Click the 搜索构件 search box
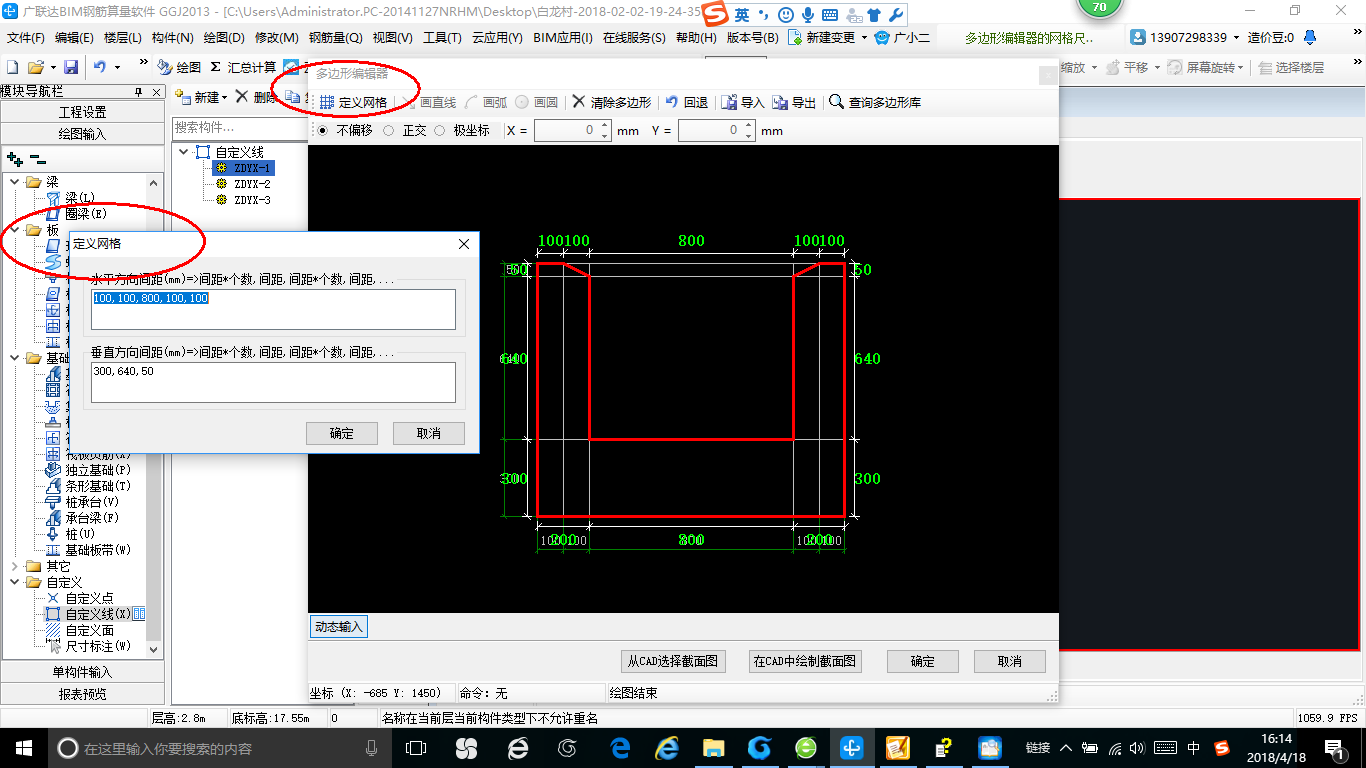The height and width of the screenshot is (768, 1366). pyautogui.click(x=239, y=127)
